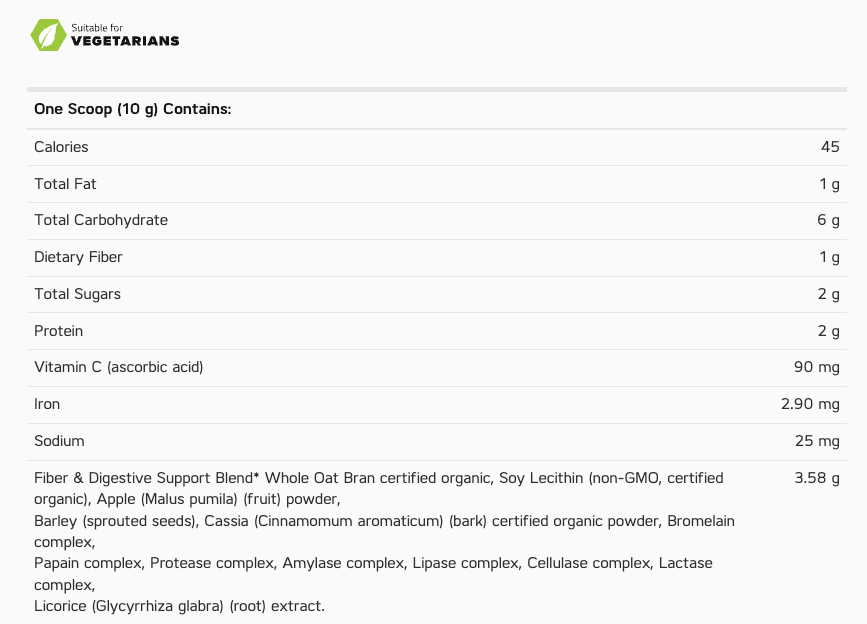Select the Dietary Fiber row label

point(78,257)
